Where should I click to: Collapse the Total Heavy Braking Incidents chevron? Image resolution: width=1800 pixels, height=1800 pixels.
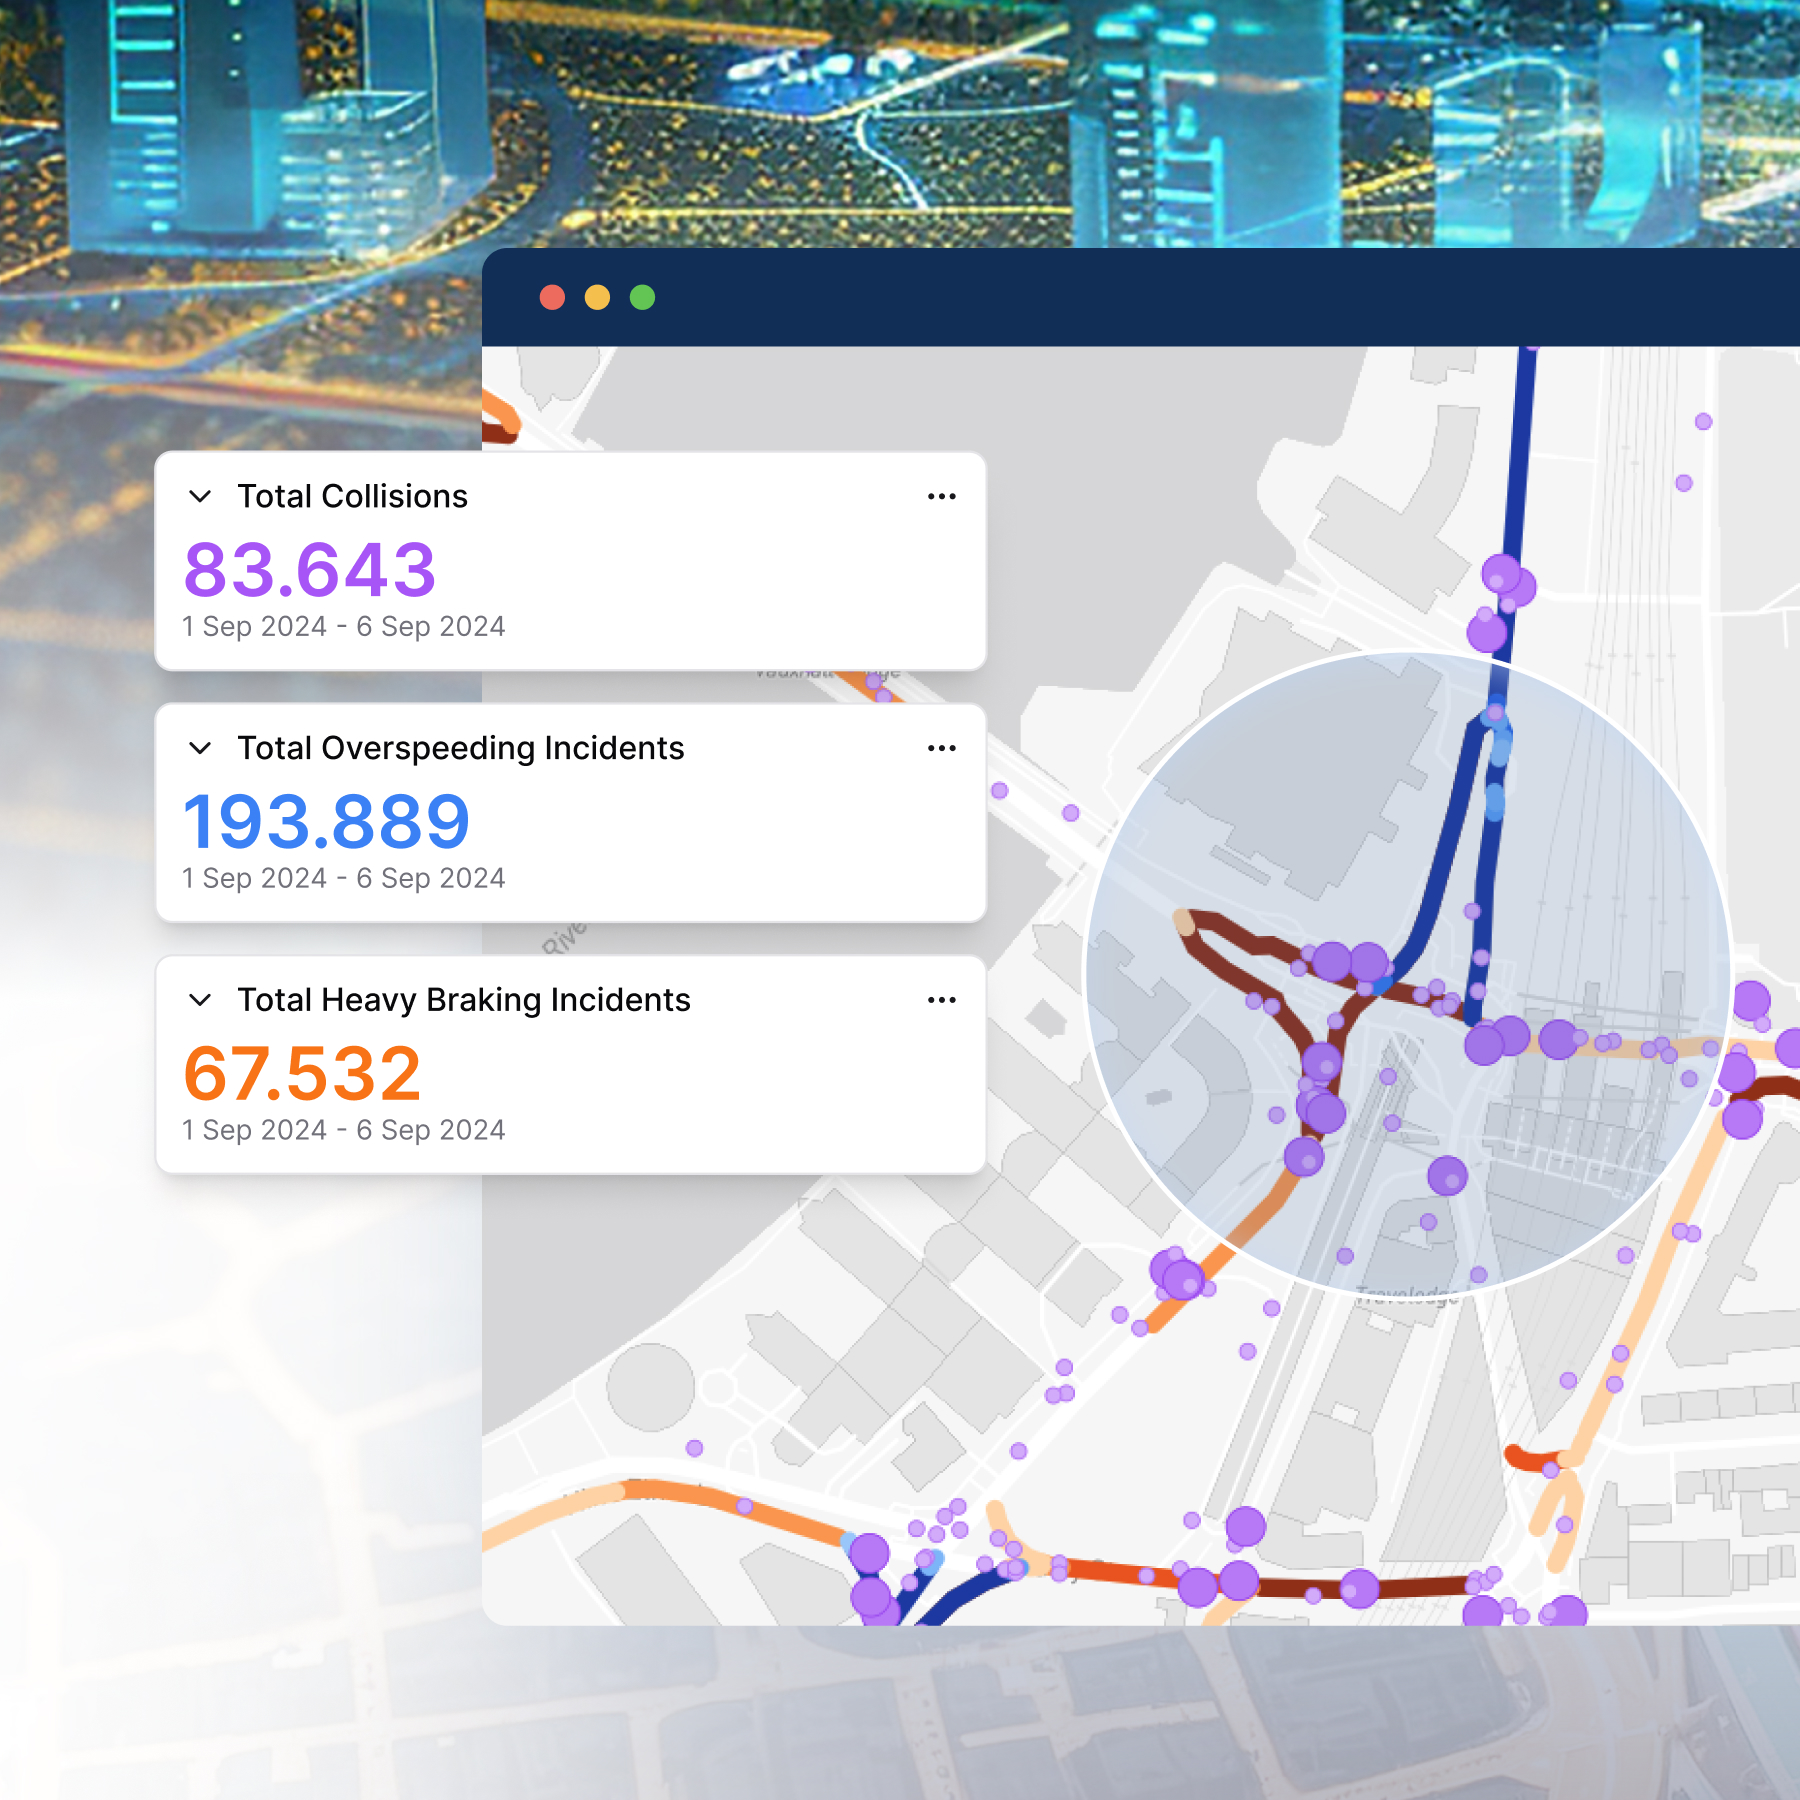pyautogui.click(x=200, y=1000)
